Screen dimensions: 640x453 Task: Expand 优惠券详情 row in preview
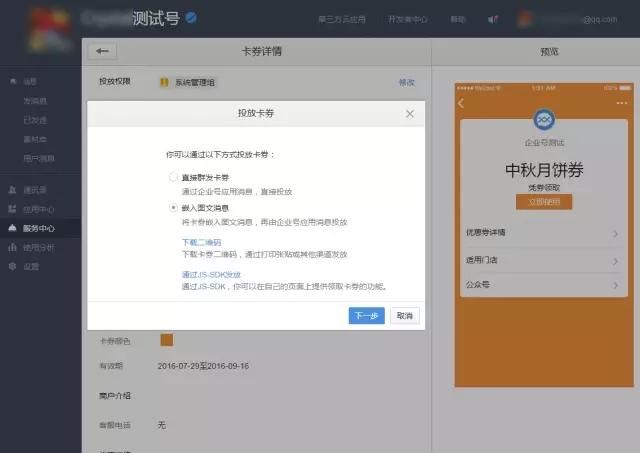click(544, 233)
